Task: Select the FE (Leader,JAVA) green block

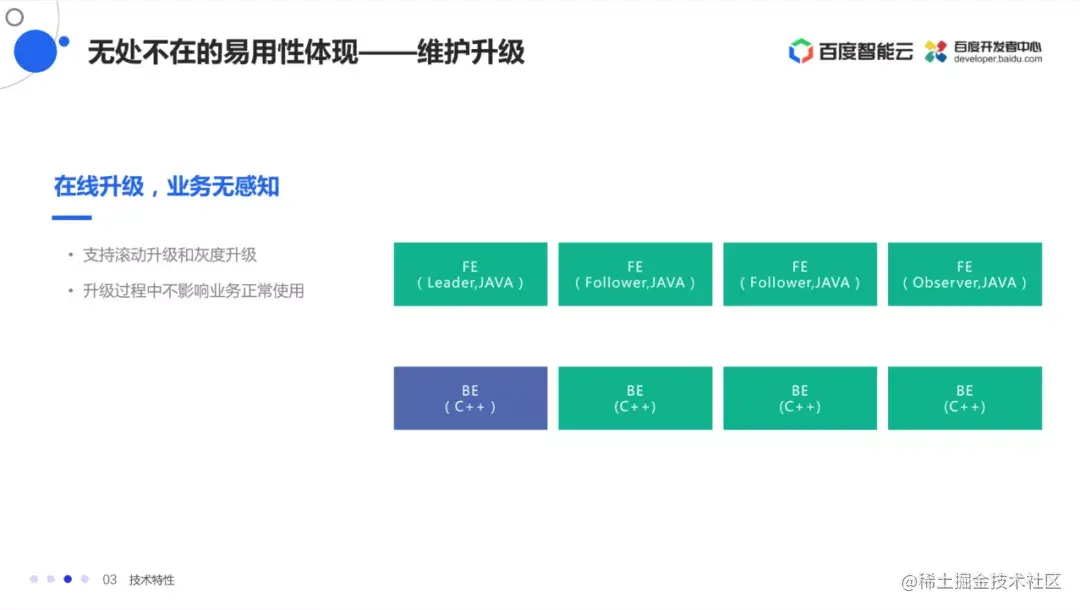Action: pos(470,274)
